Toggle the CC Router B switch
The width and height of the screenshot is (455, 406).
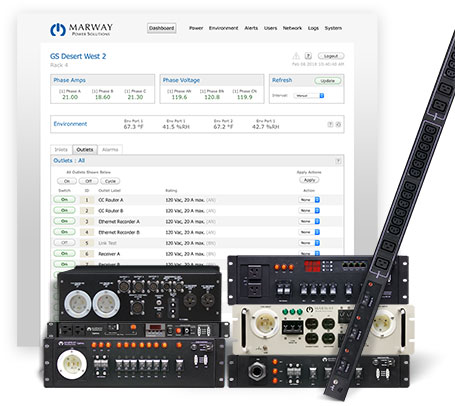click(64, 210)
